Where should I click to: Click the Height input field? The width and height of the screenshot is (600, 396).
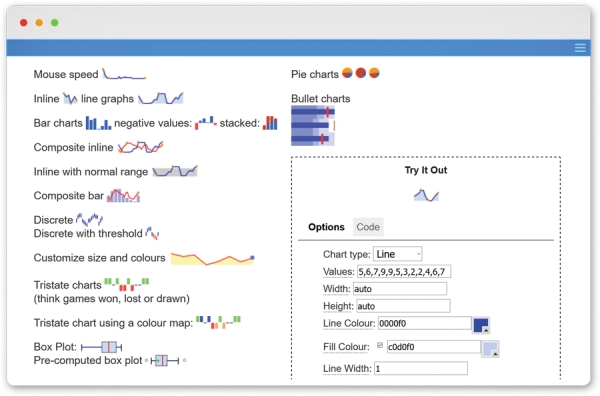pos(403,306)
